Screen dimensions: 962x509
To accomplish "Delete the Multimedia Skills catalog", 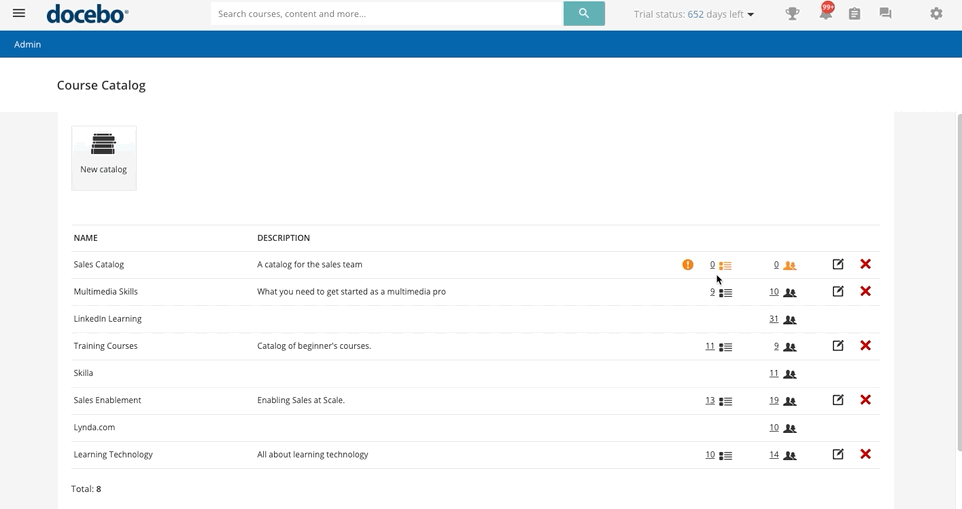I will pos(866,291).
